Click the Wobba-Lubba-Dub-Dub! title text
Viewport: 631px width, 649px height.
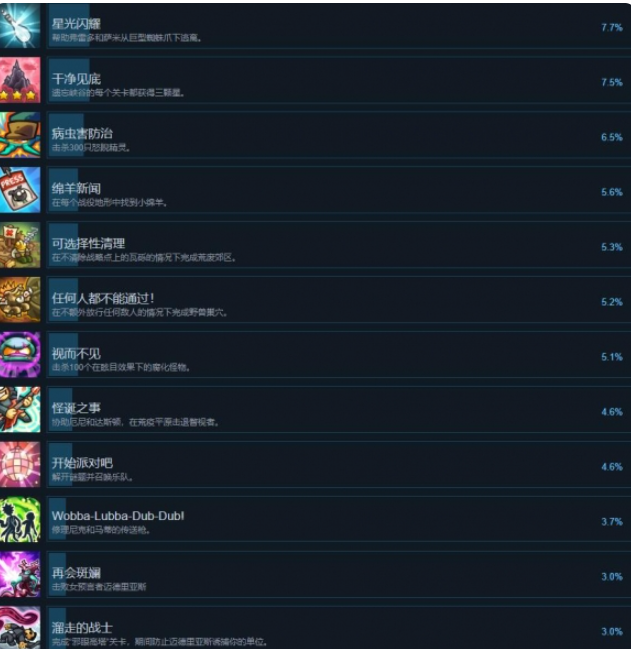[x=118, y=516]
